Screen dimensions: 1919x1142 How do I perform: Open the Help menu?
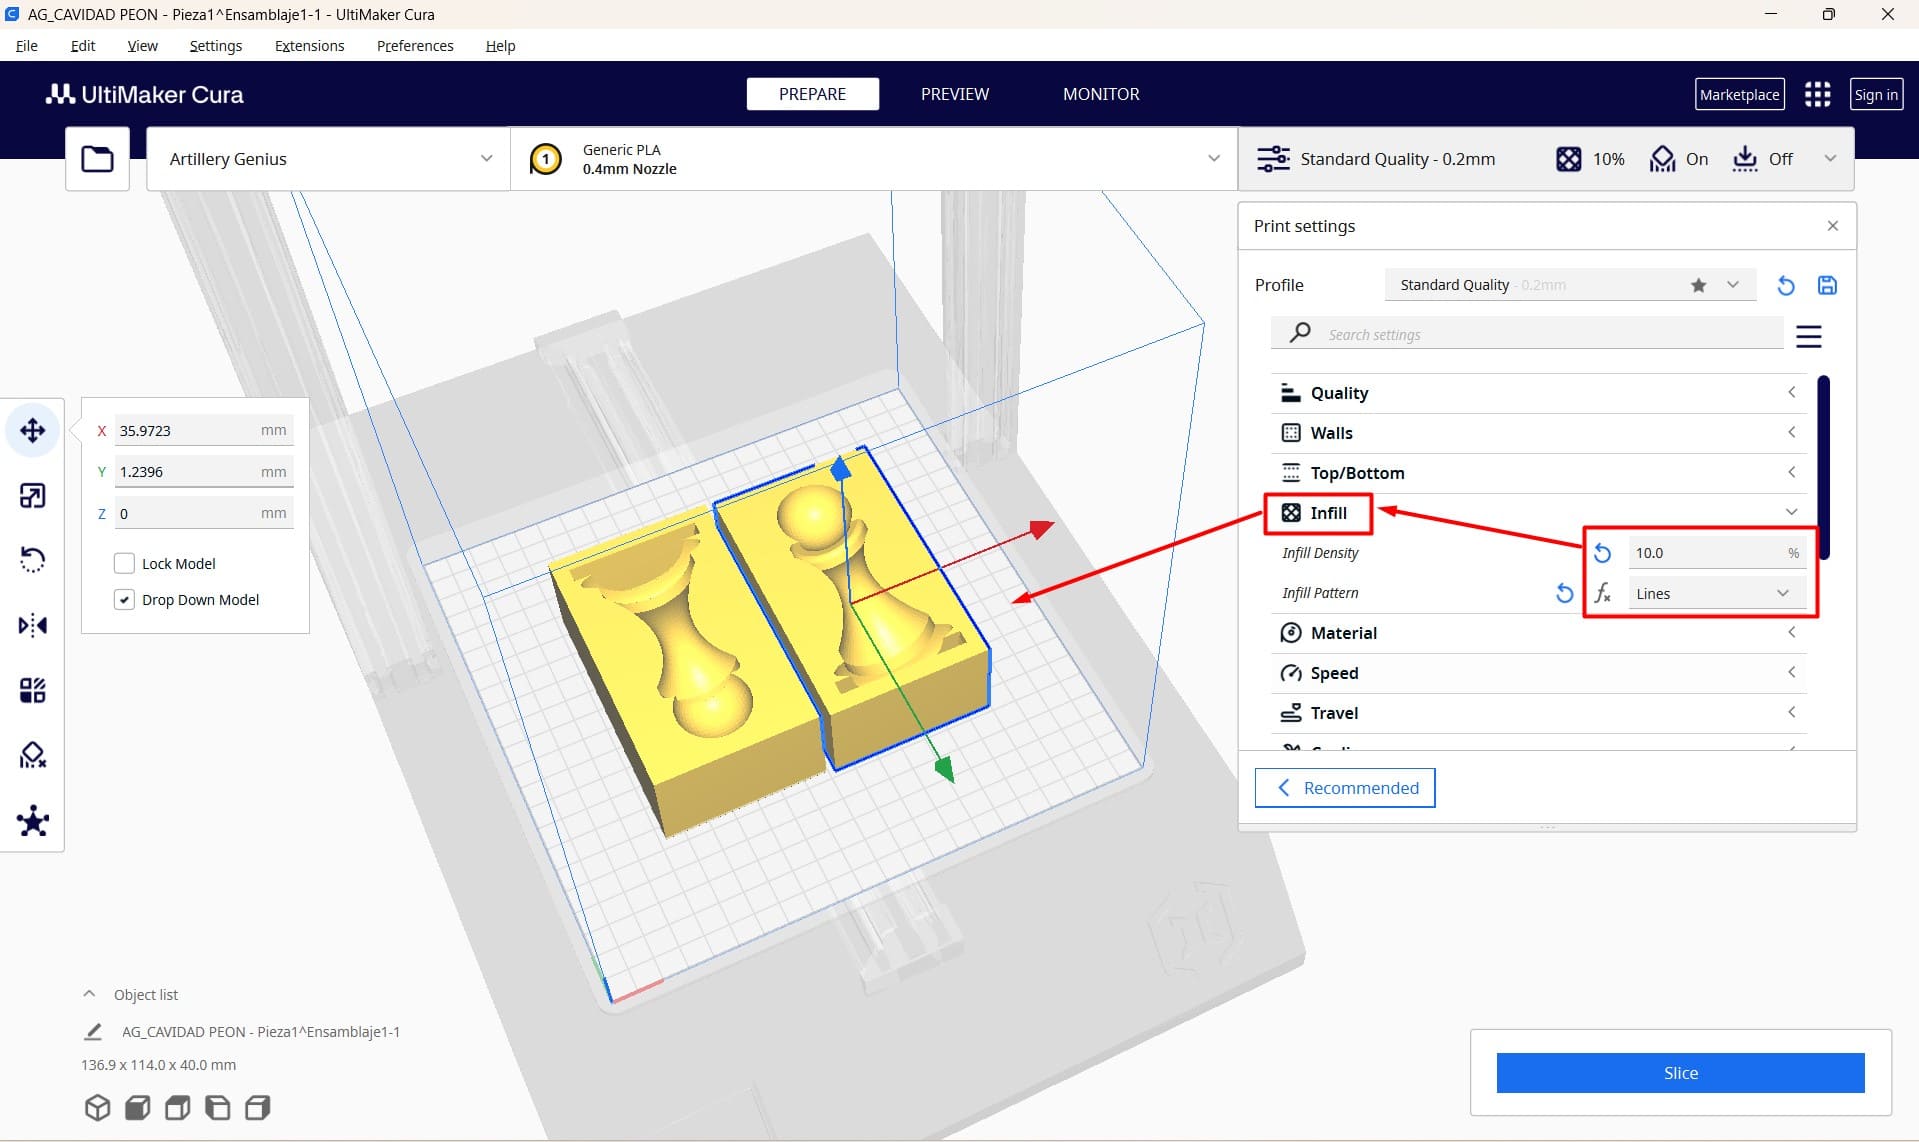[501, 46]
